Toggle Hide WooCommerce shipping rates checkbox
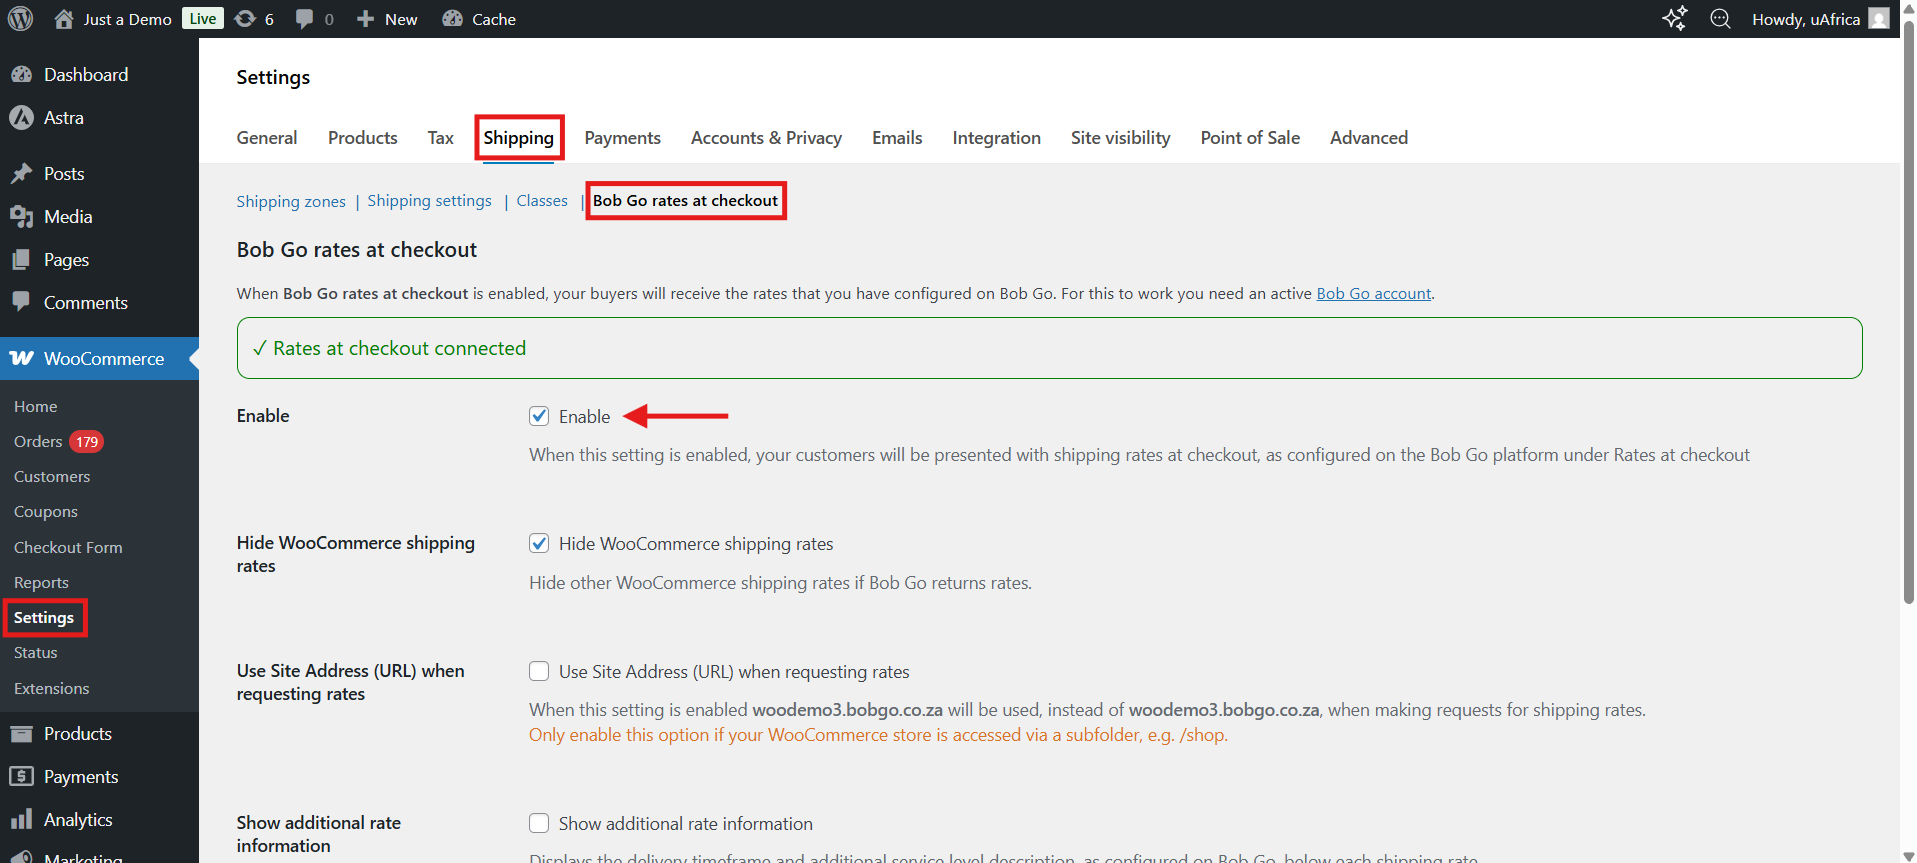Image resolution: width=1917 pixels, height=863 pixels. (539, 543)
